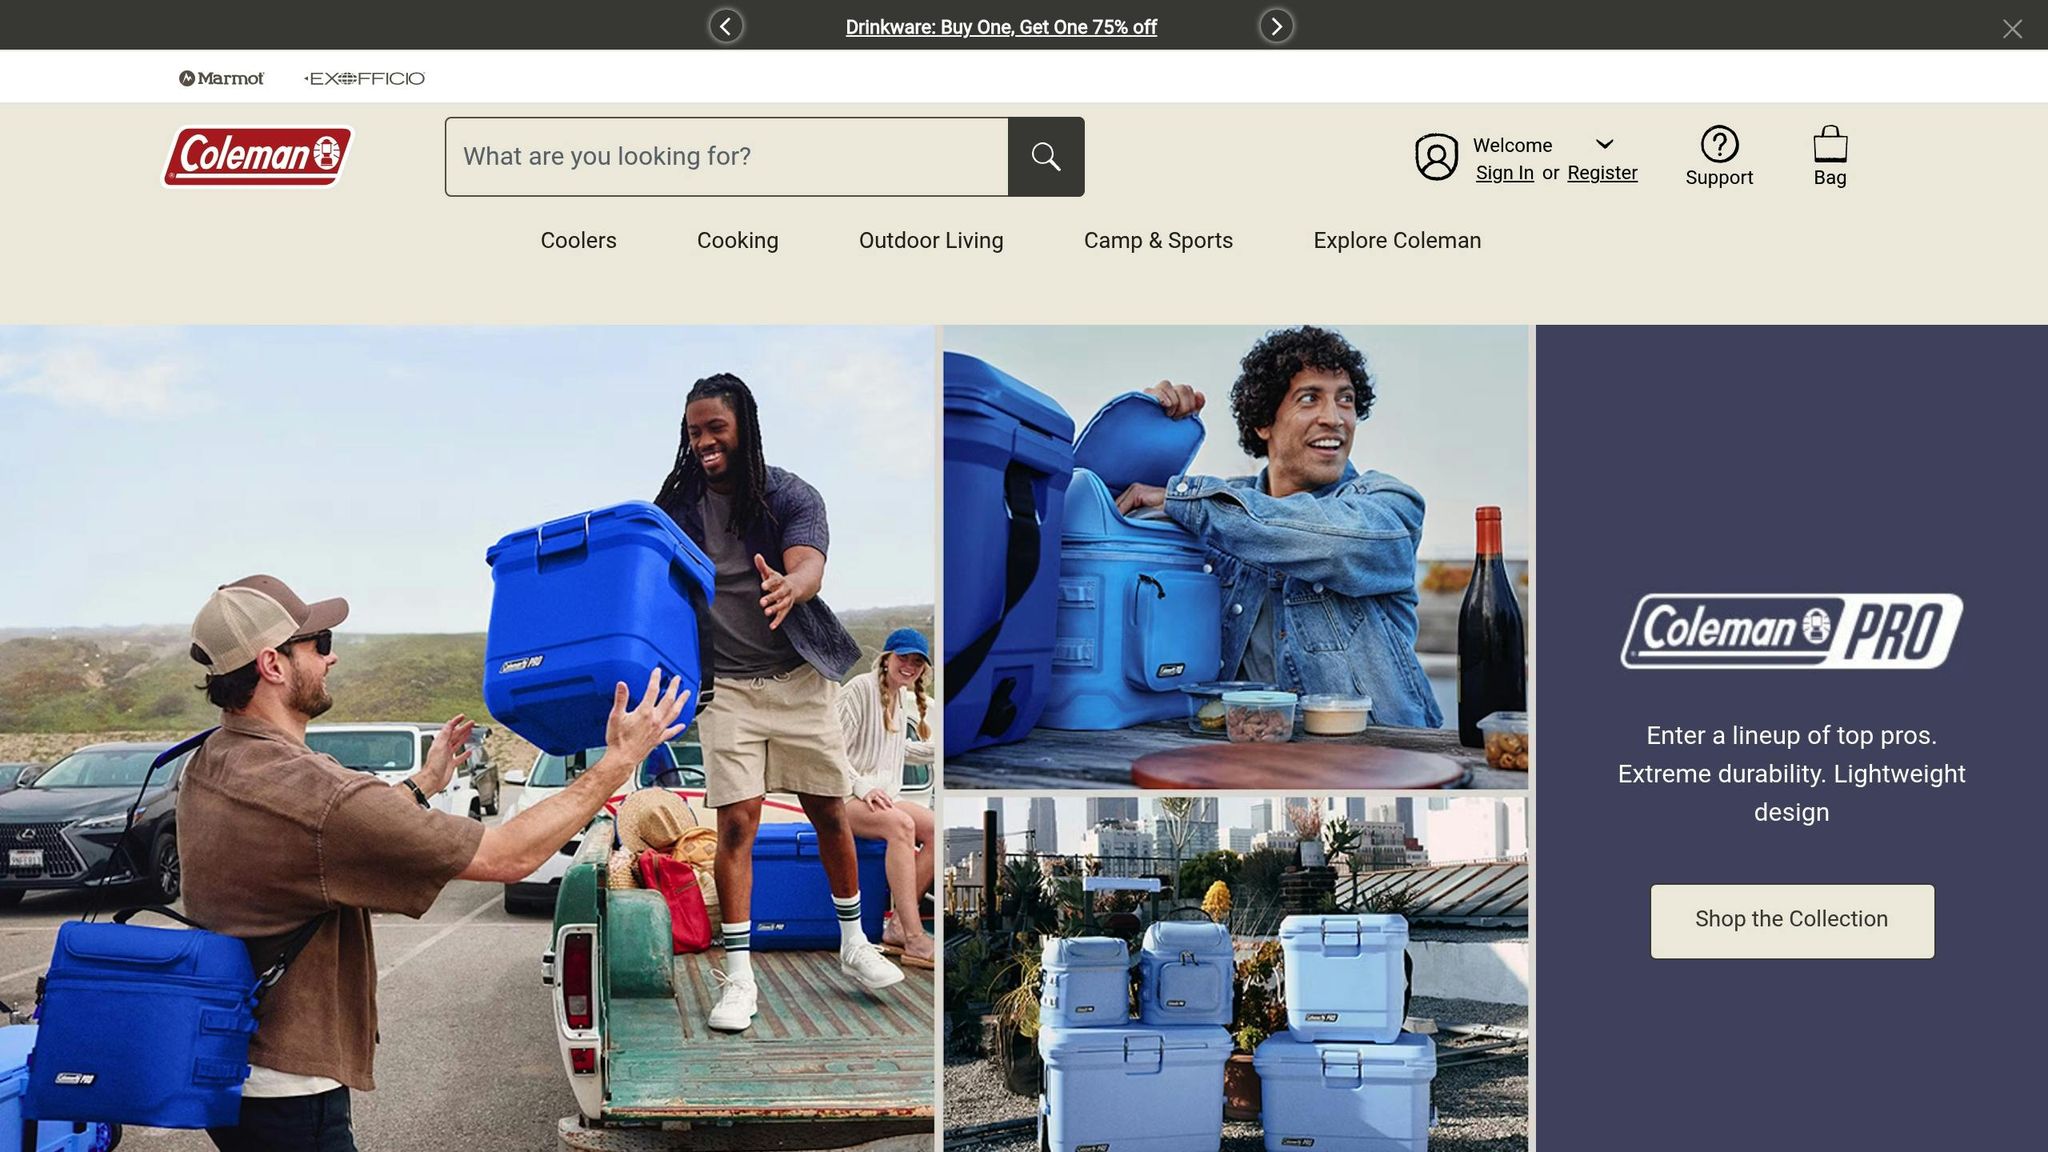Visit the Marmot brand site
The image size is (2048, 1152).
pos(221,78)
